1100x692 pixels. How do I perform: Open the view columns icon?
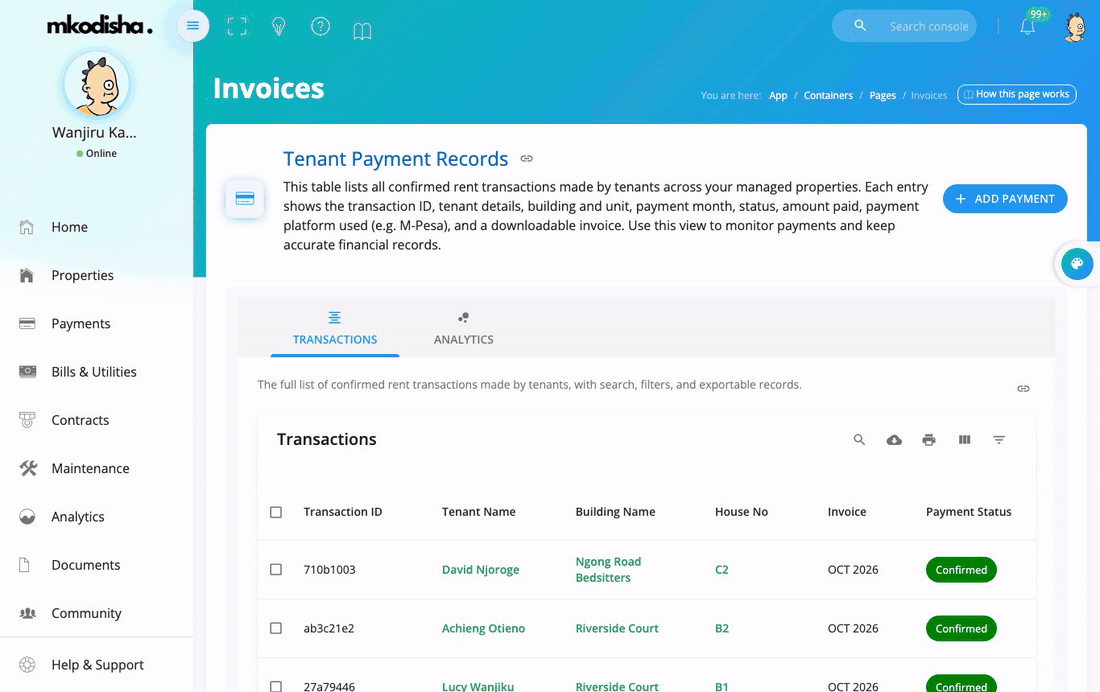click(x=964, y=440)
